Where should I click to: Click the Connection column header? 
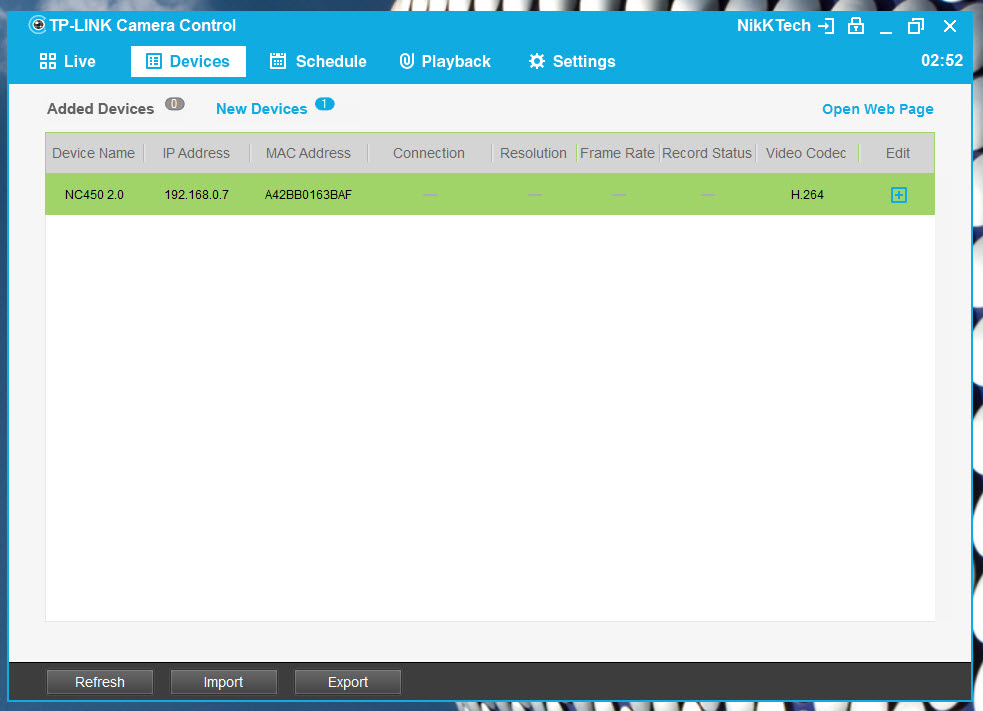(429, 153)
